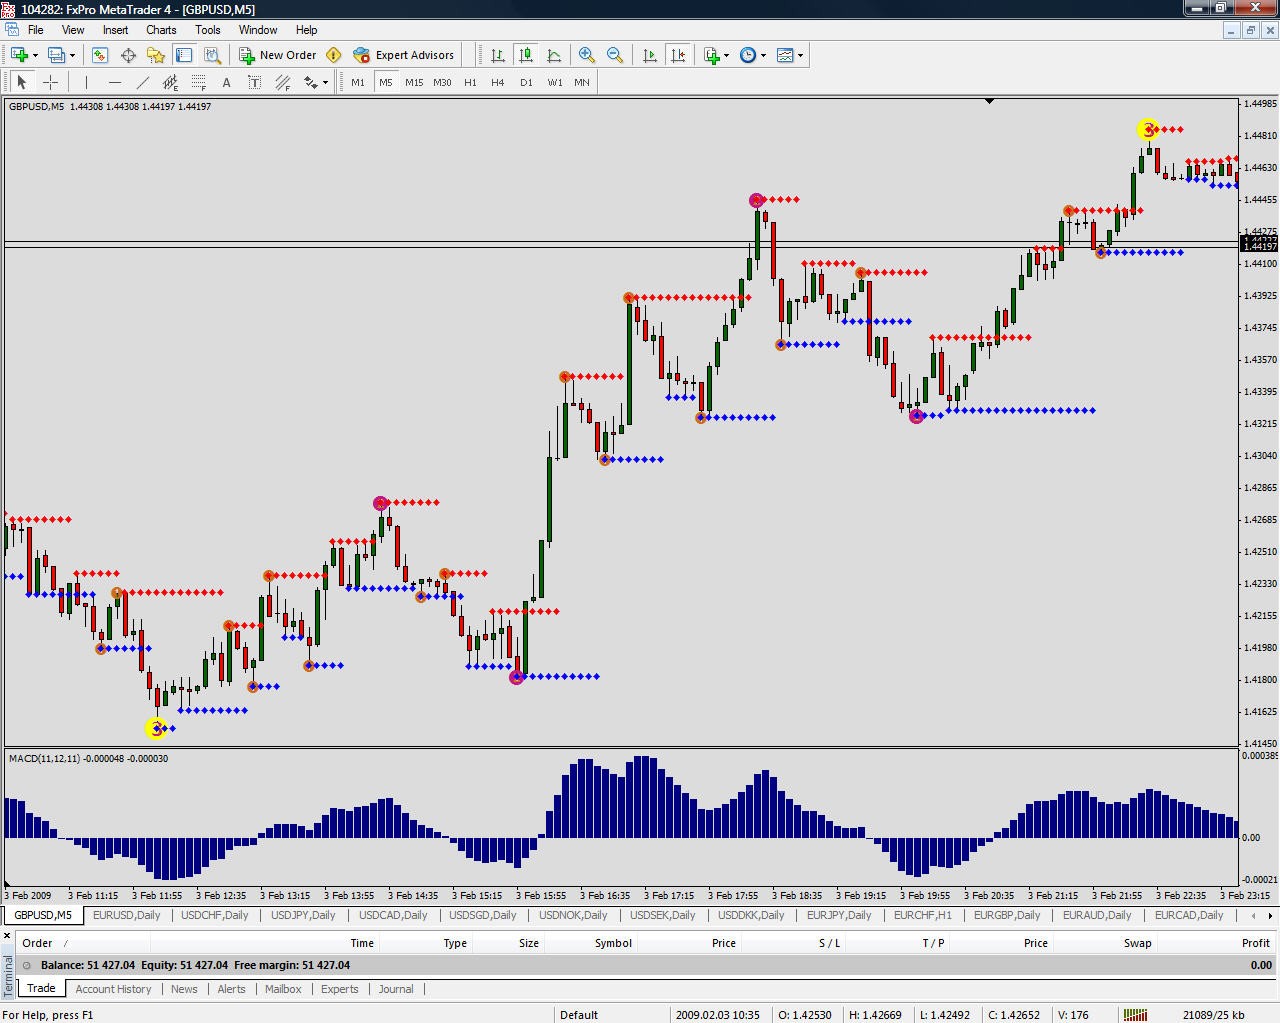Image resolution: width=1280 pixels, height=1023 pixels.
Task: Toggle the Terminal panel icon
Action: (x=184, y=55)
